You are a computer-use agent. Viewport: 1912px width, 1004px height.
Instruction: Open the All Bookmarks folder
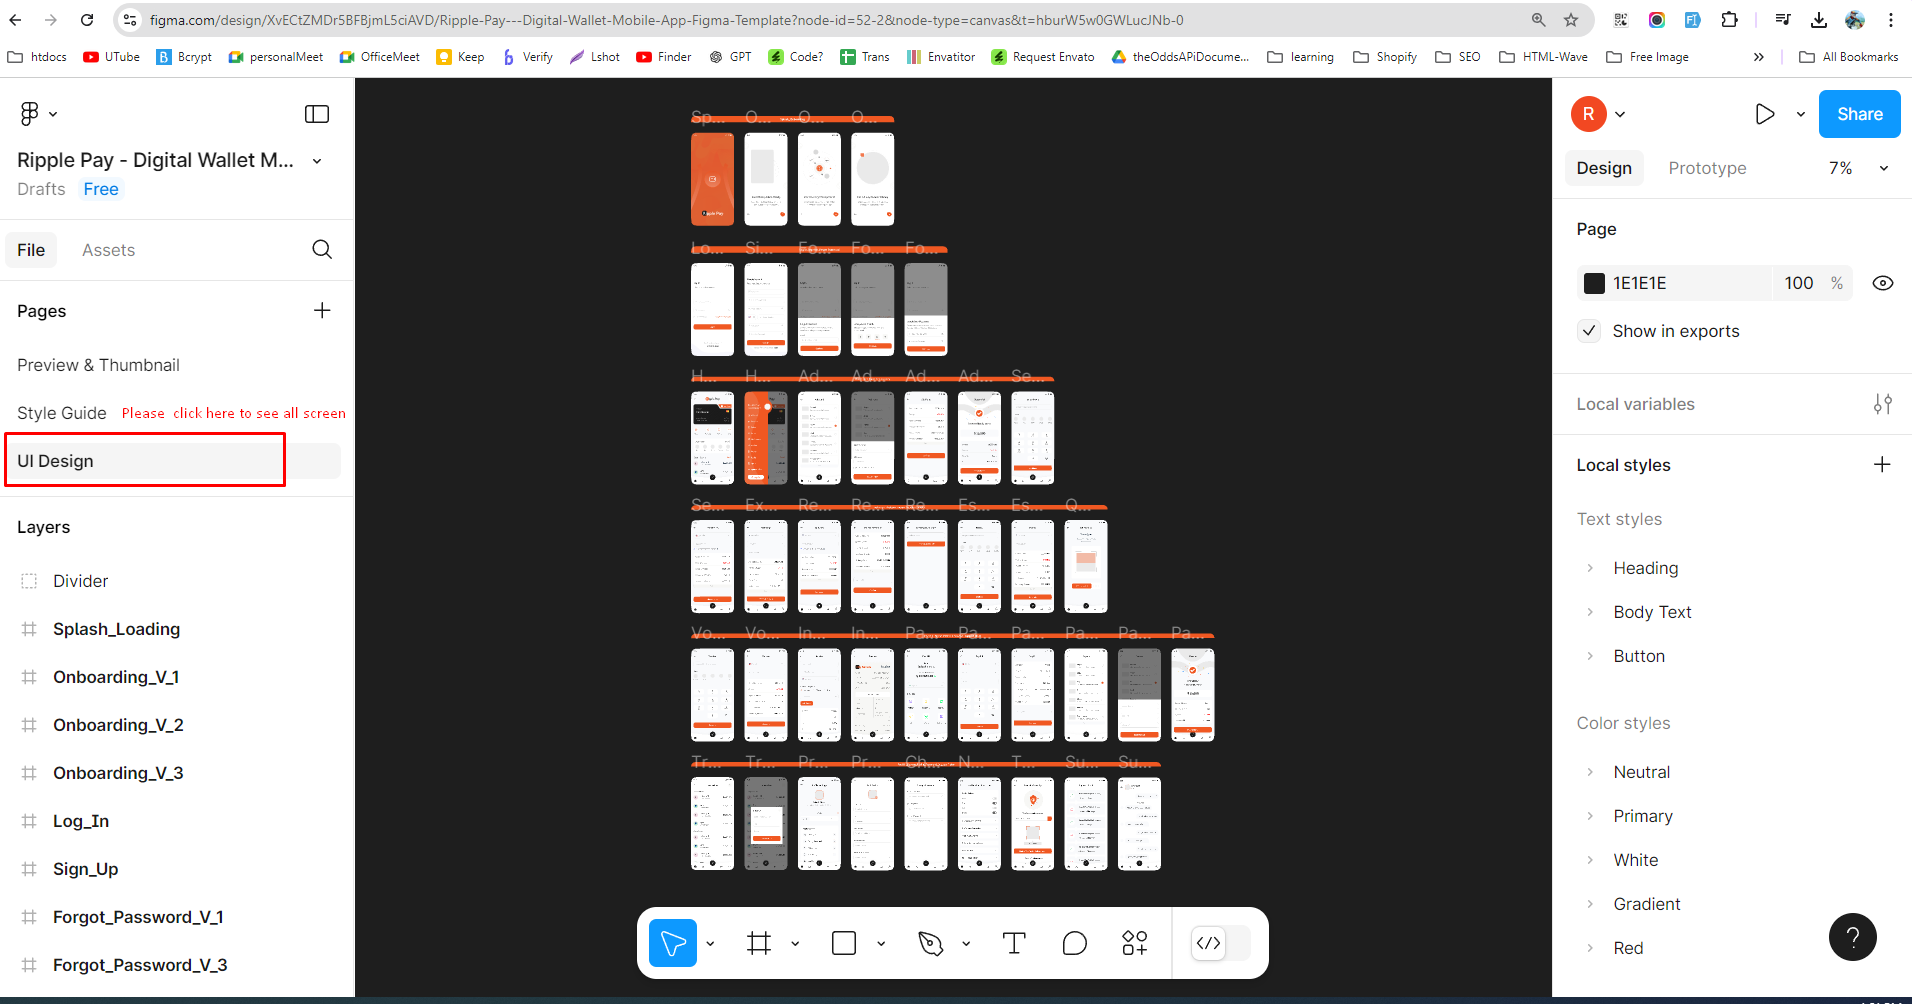coord(1849,57)
